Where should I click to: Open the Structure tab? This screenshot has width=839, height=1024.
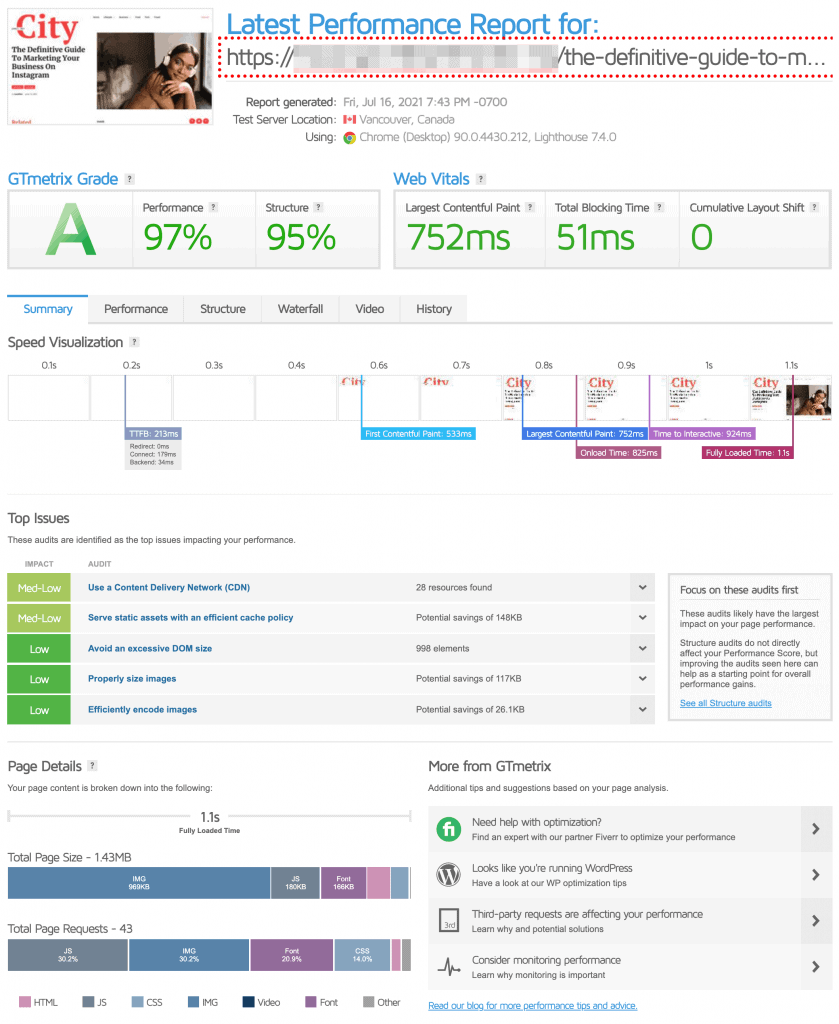pos(222,309)
